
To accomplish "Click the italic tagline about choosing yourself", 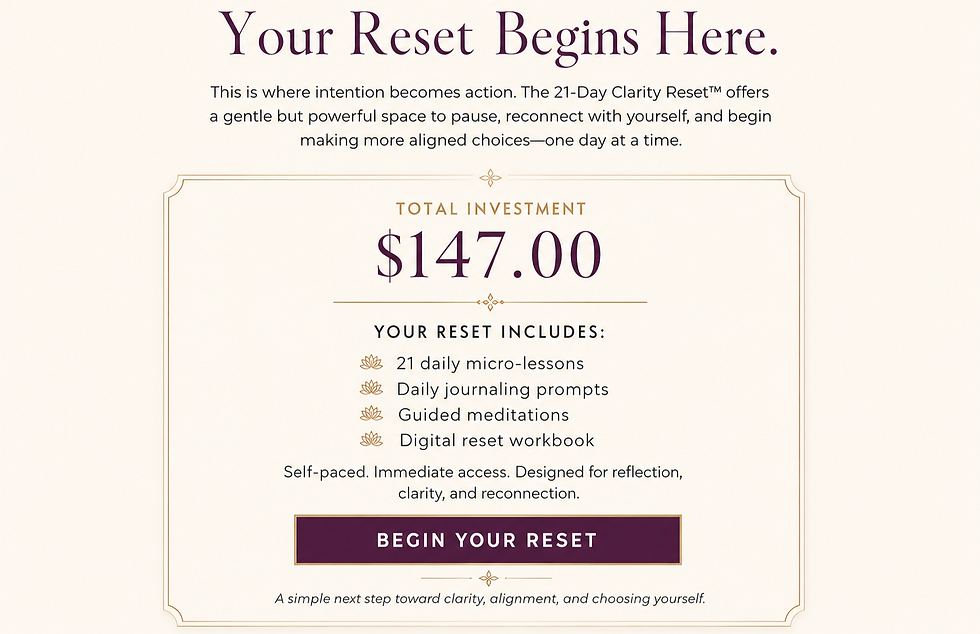I will click(x=490, y=599).
